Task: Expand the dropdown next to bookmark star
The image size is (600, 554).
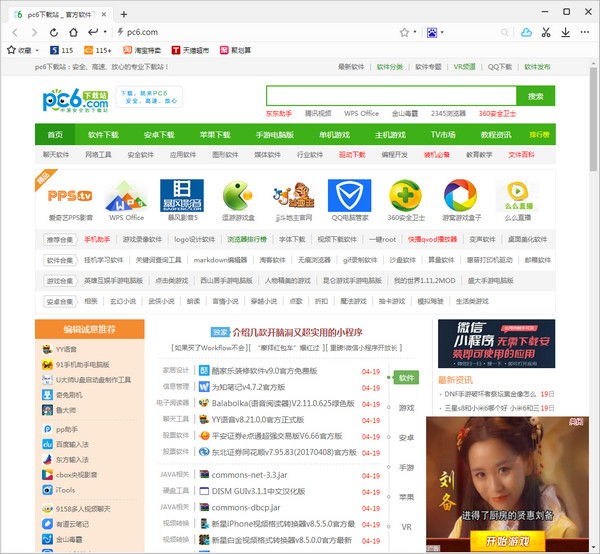Action: coord(416,32)
